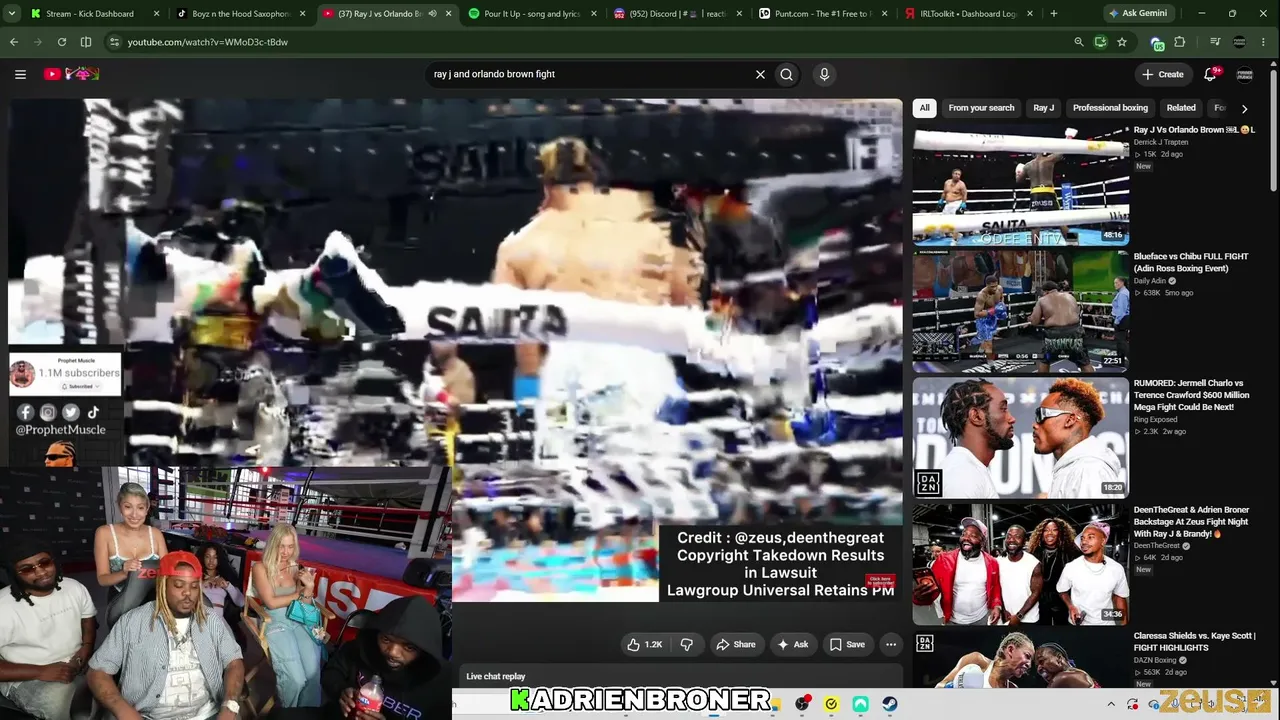
Task: Like the video
Action: coord(645,645)
